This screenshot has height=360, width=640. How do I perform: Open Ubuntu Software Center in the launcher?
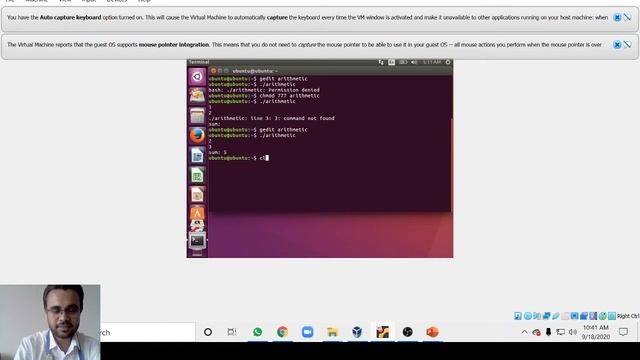pyautogui.click(x=197, y=213)
